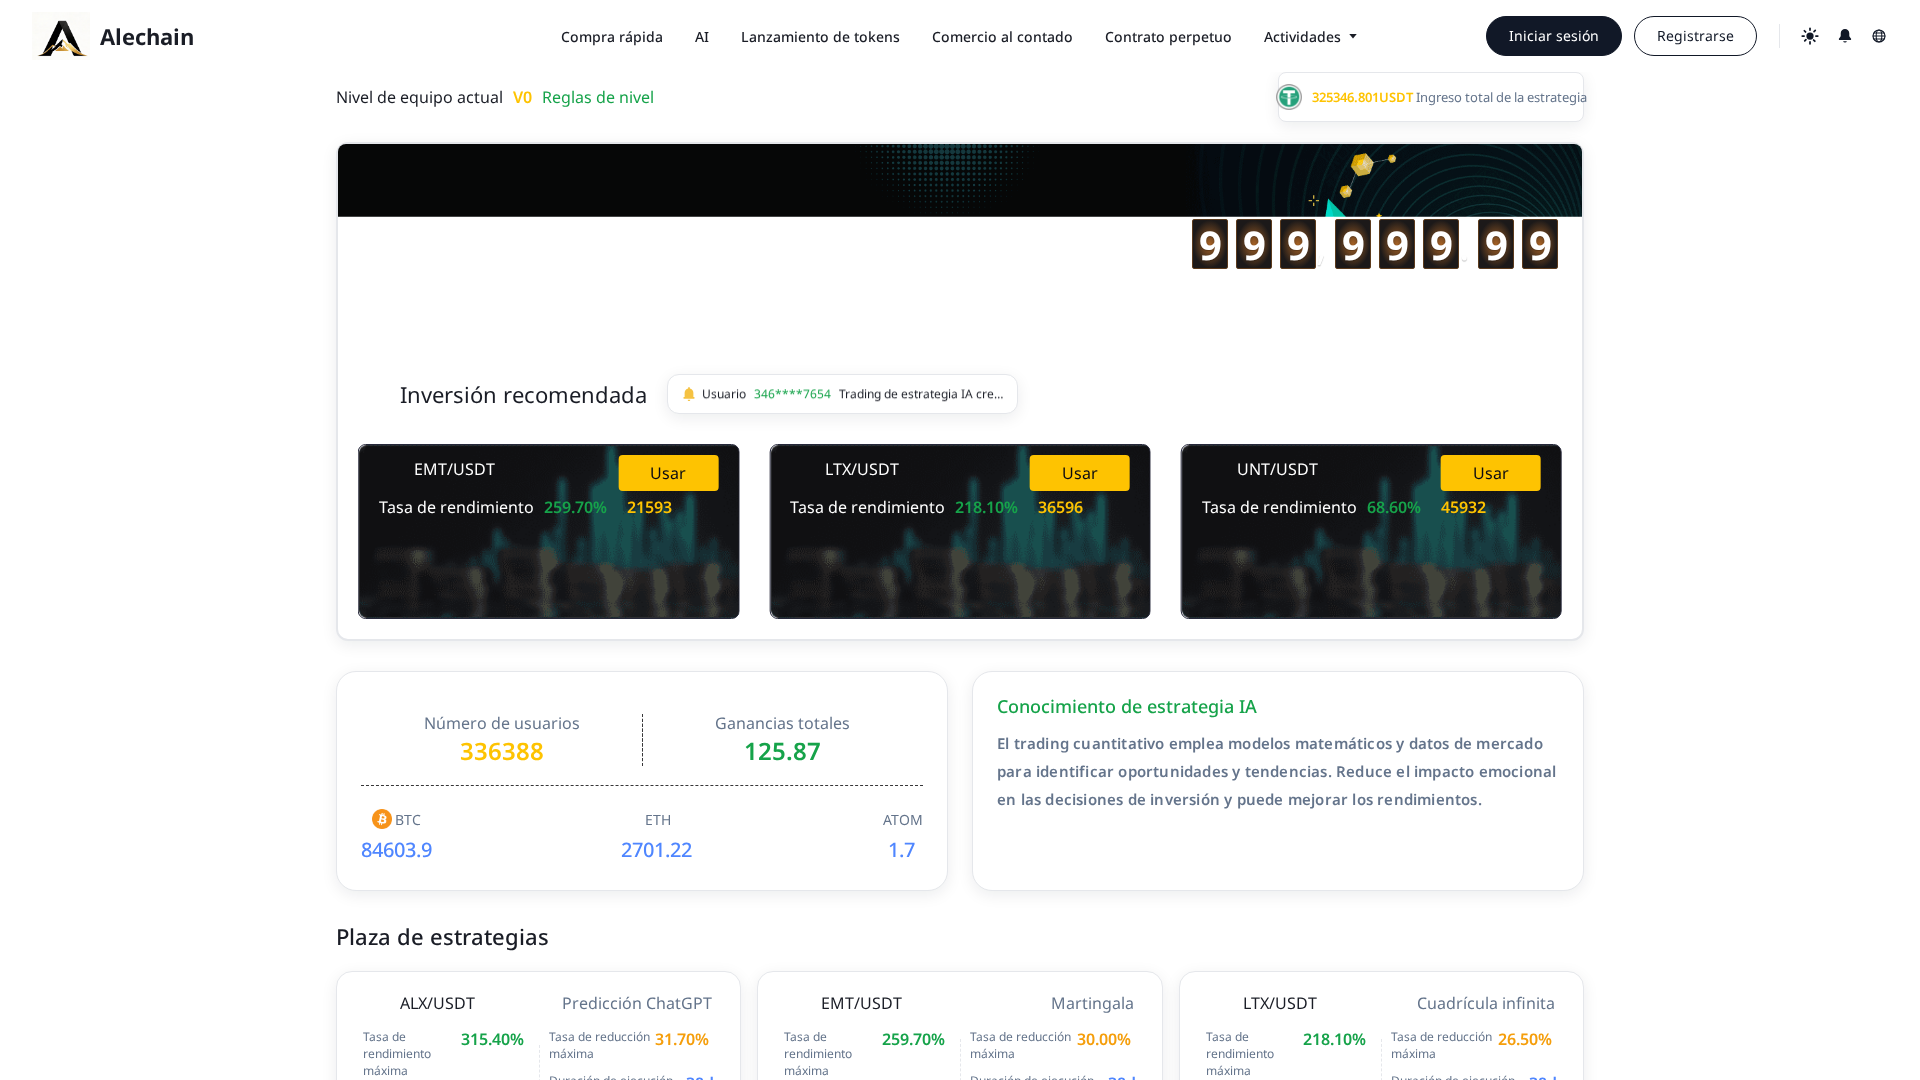Click 31.70% maximum drawdown value
Viewport: 1920px width, 1080px height.
click(x=682, y=1039)
